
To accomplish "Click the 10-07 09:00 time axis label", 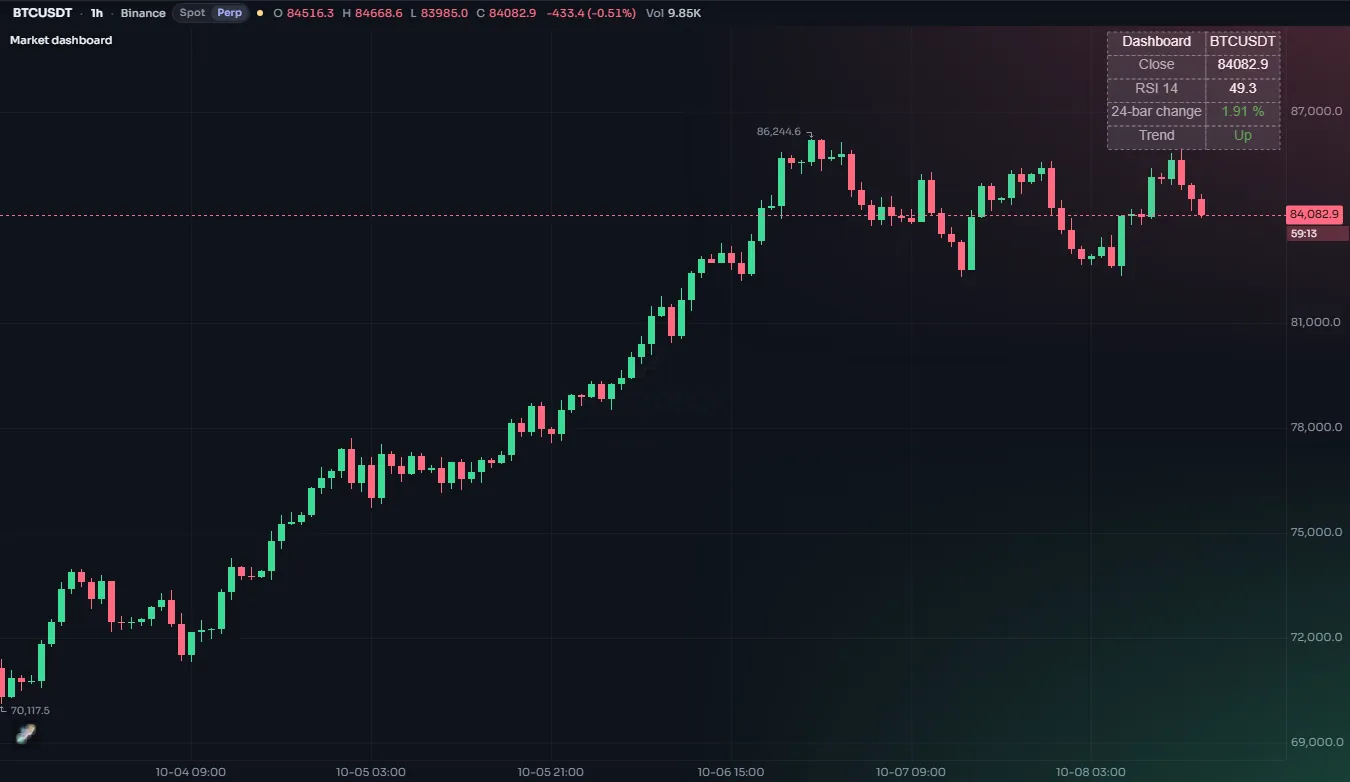I will tap(911, 772).
